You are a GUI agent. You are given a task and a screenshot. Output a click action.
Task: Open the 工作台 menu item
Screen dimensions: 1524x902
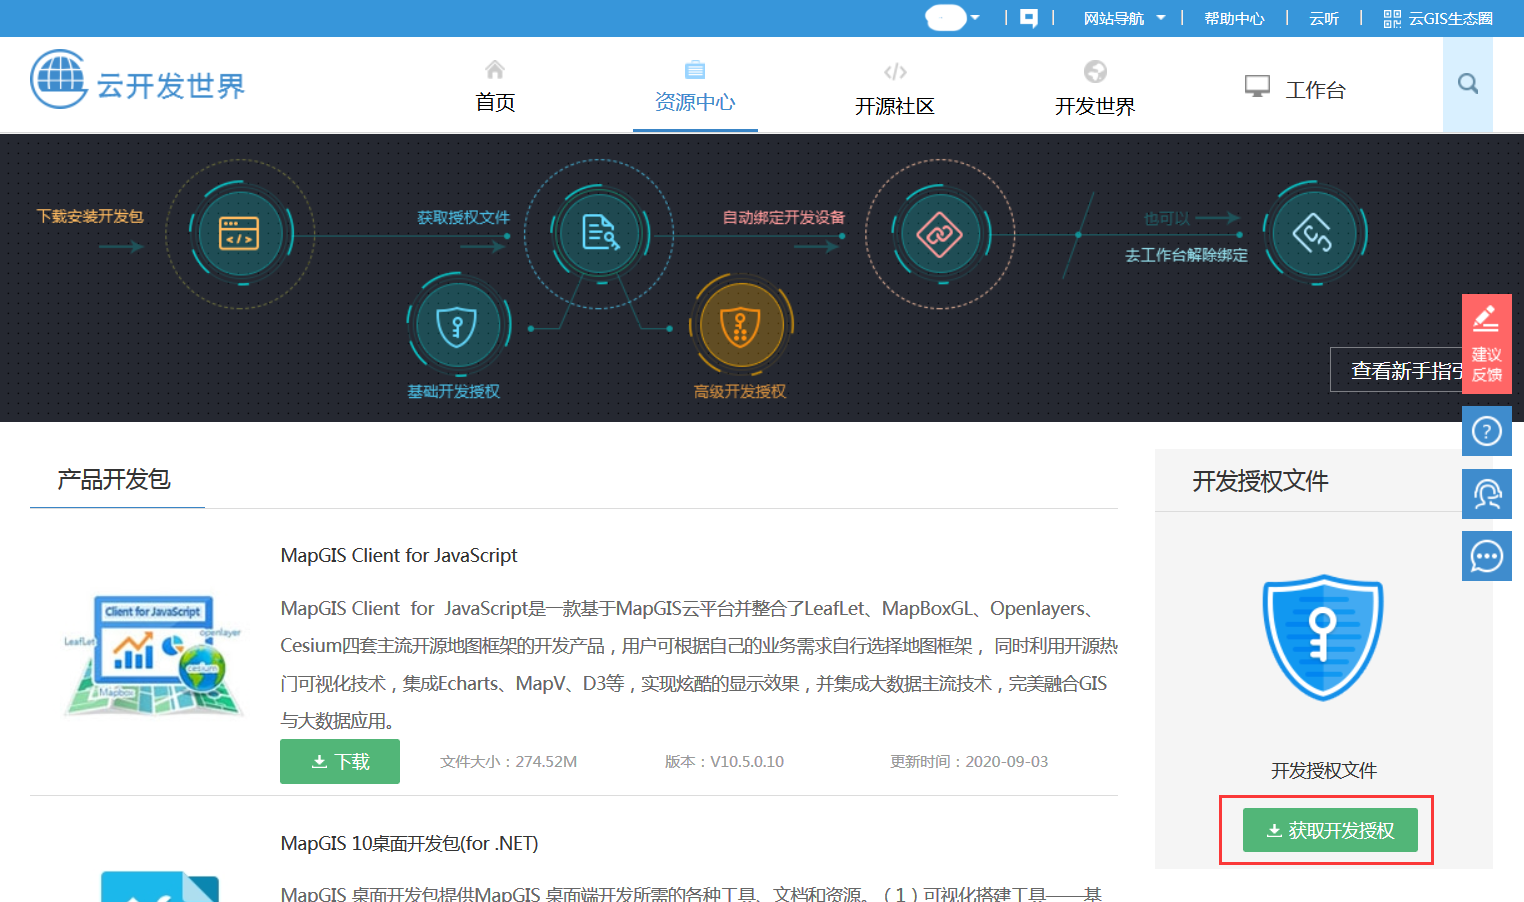[1316, 90]
